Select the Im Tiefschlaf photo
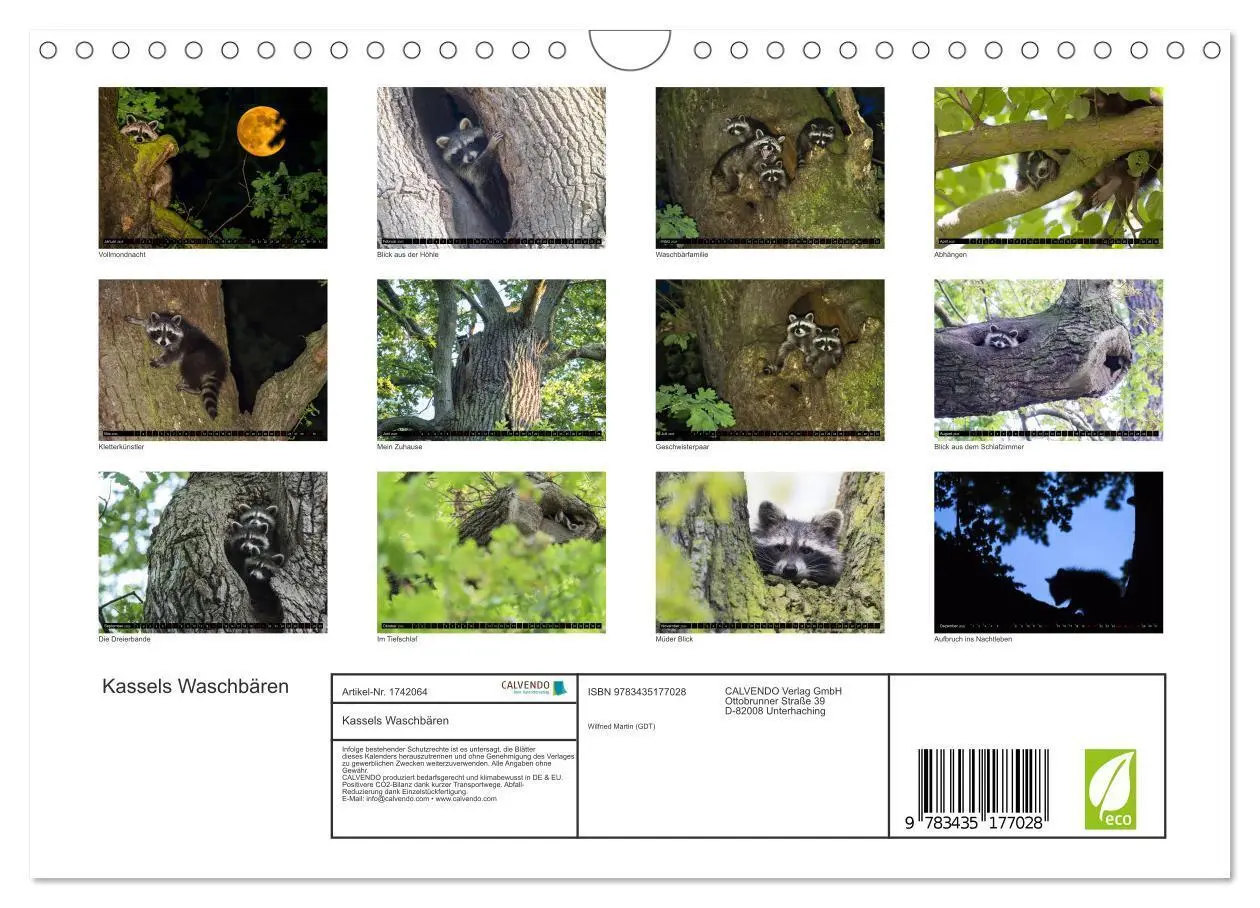 [x=491, y=552]
